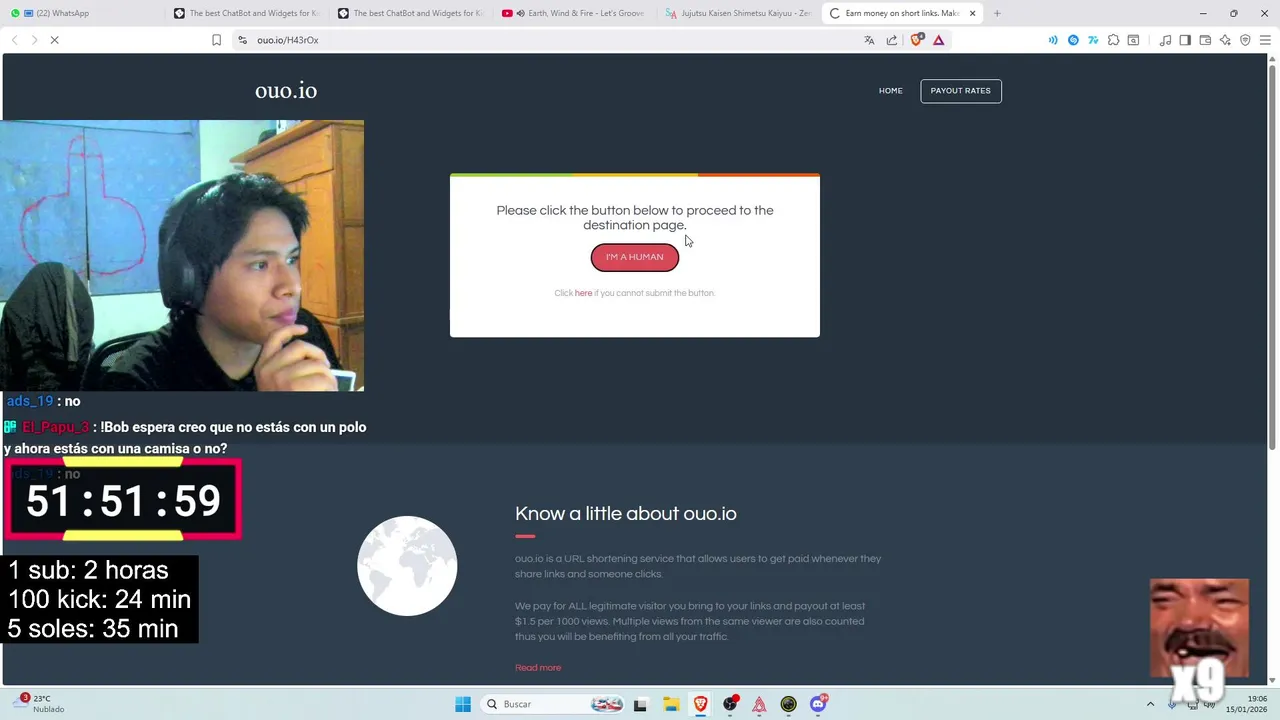Open media playback controls
The height and width of the screenshot is (720, 1280).
click(1165, 40)
